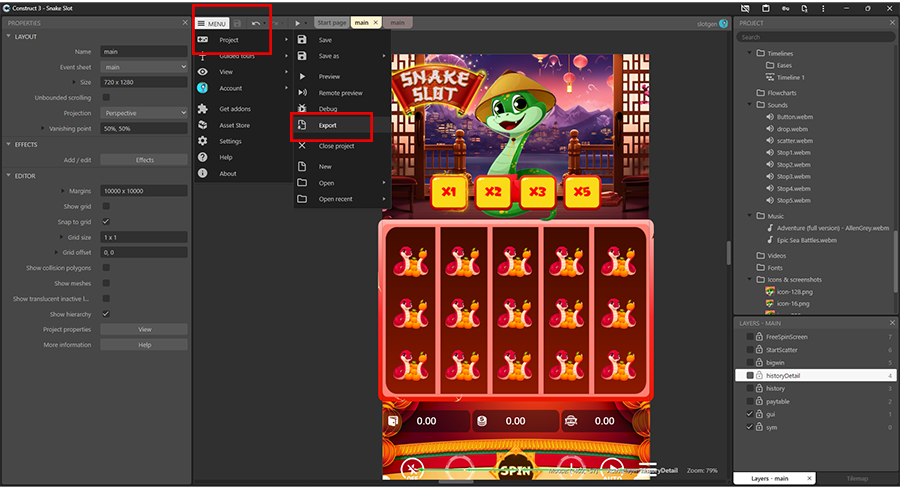Switch to the inactive main tab

point(397,23)
